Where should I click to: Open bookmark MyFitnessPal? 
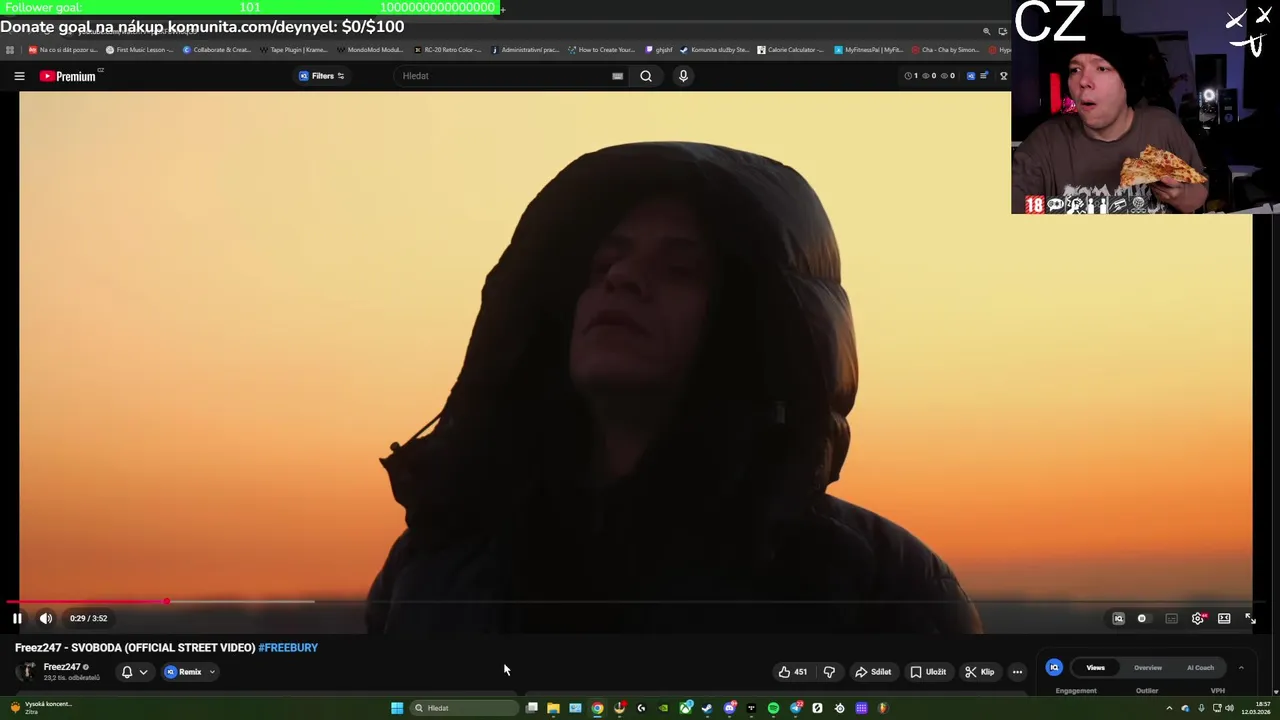868,50
